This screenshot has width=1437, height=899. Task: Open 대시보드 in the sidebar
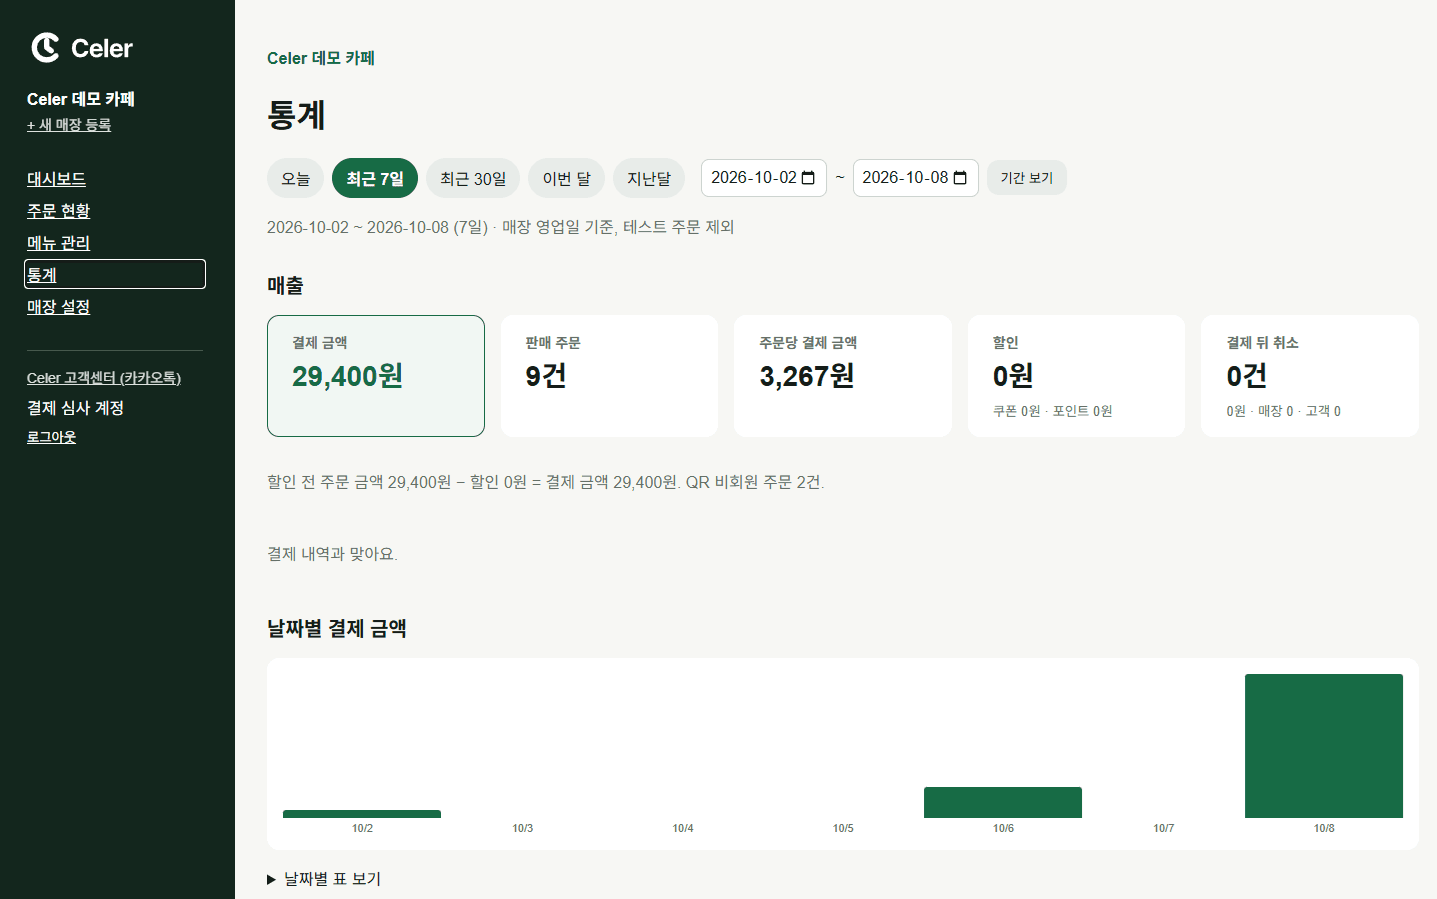point(56,179)
